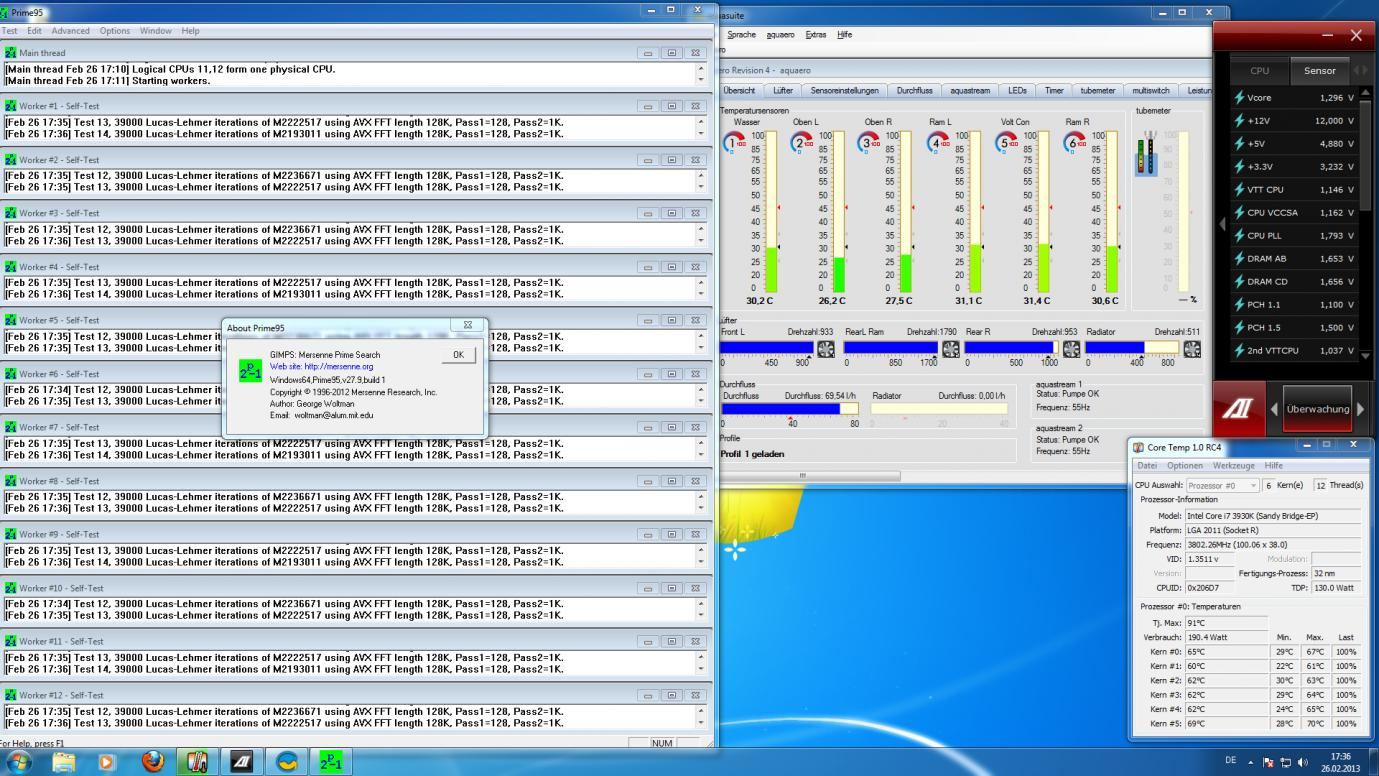Click volume icon in system tray
This screenshot has width=1379, height=776.
coord(1303,762)
